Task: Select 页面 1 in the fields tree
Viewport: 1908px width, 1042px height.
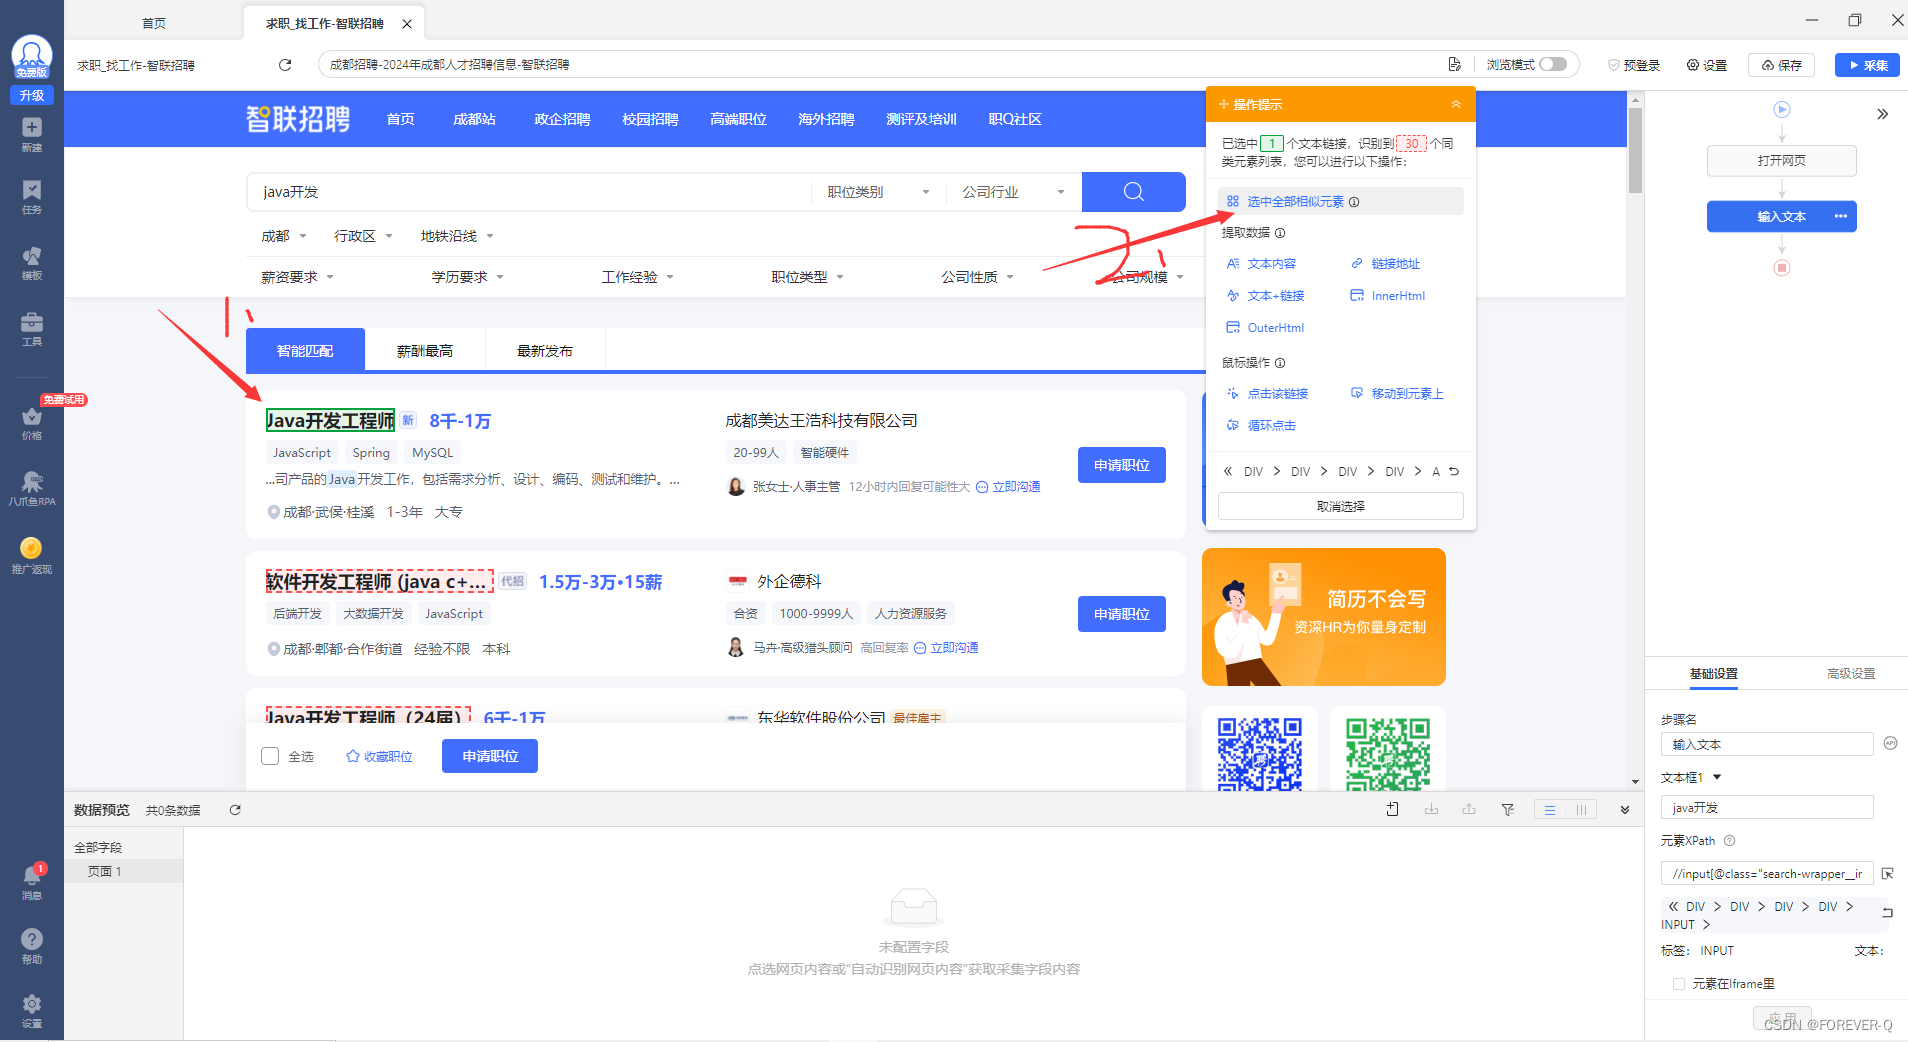Action: [124, 871]
